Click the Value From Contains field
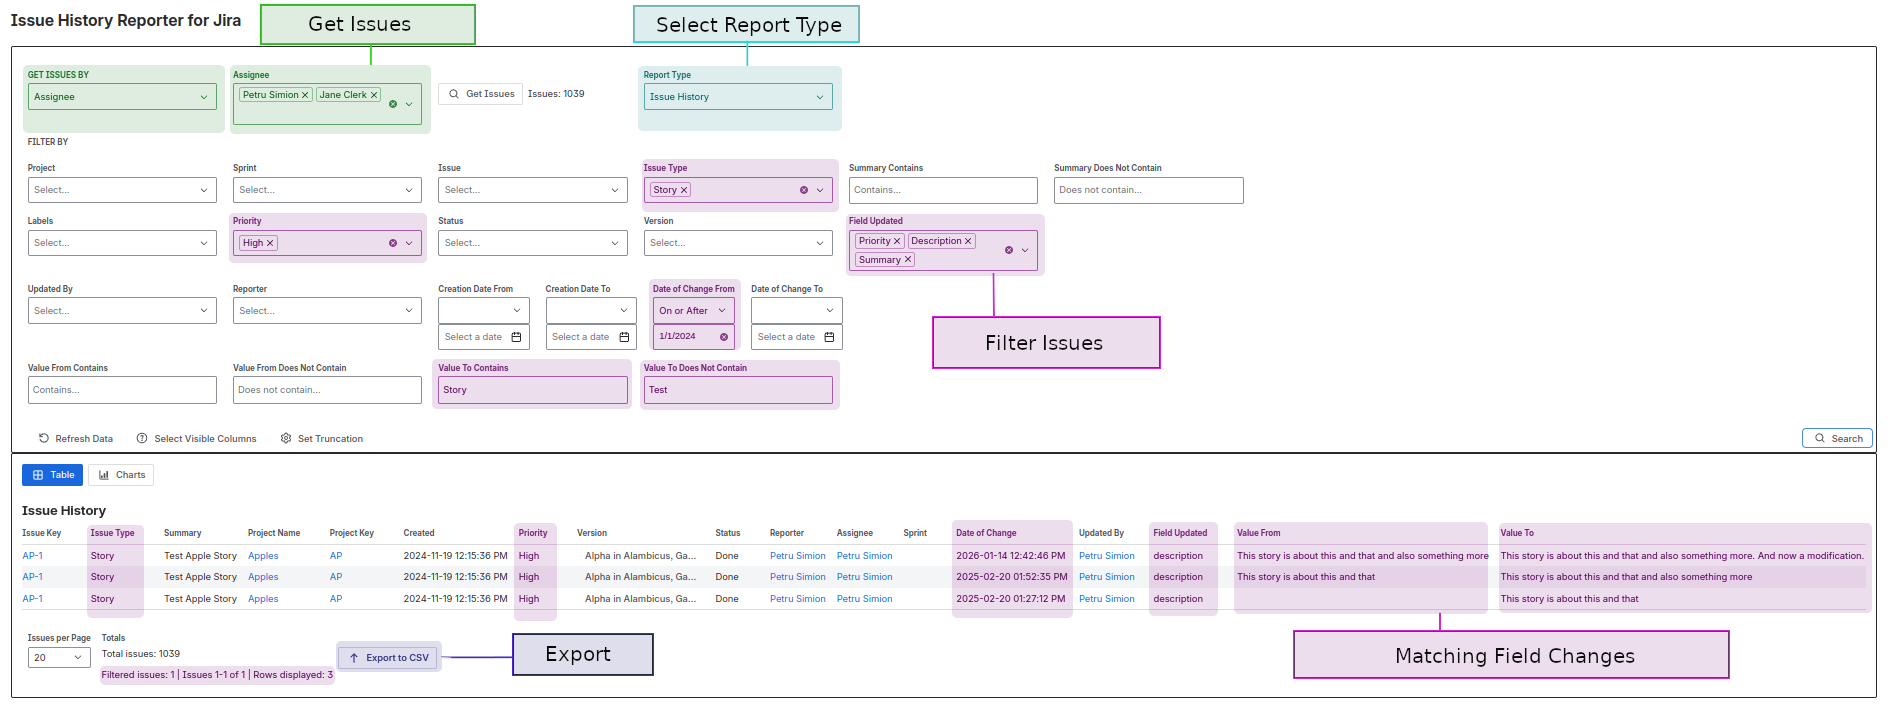1892x722 pixels. 122,390
